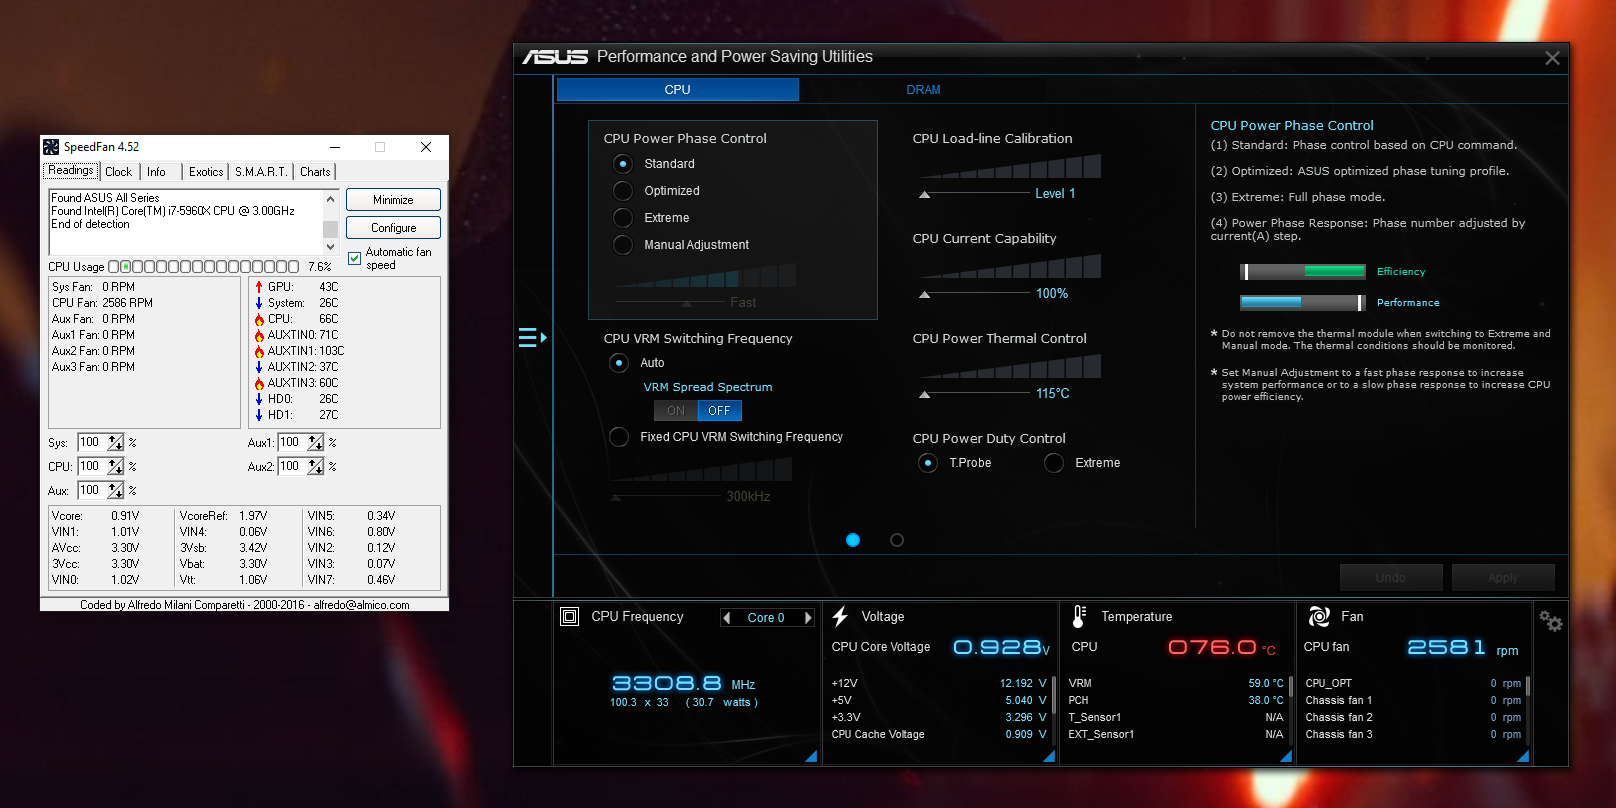The width and height of the screenshot is (1616, 808).
Task: Select Extreme for CPU Power Duty Control
Action: 1054,463
